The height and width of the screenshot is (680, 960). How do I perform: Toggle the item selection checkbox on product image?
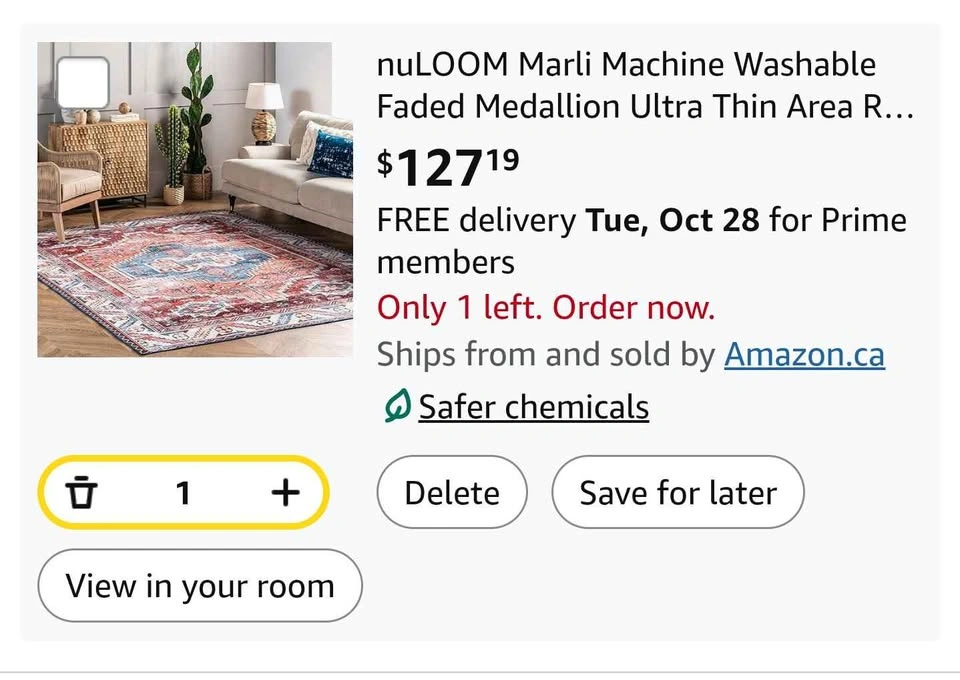pos(83,83)
